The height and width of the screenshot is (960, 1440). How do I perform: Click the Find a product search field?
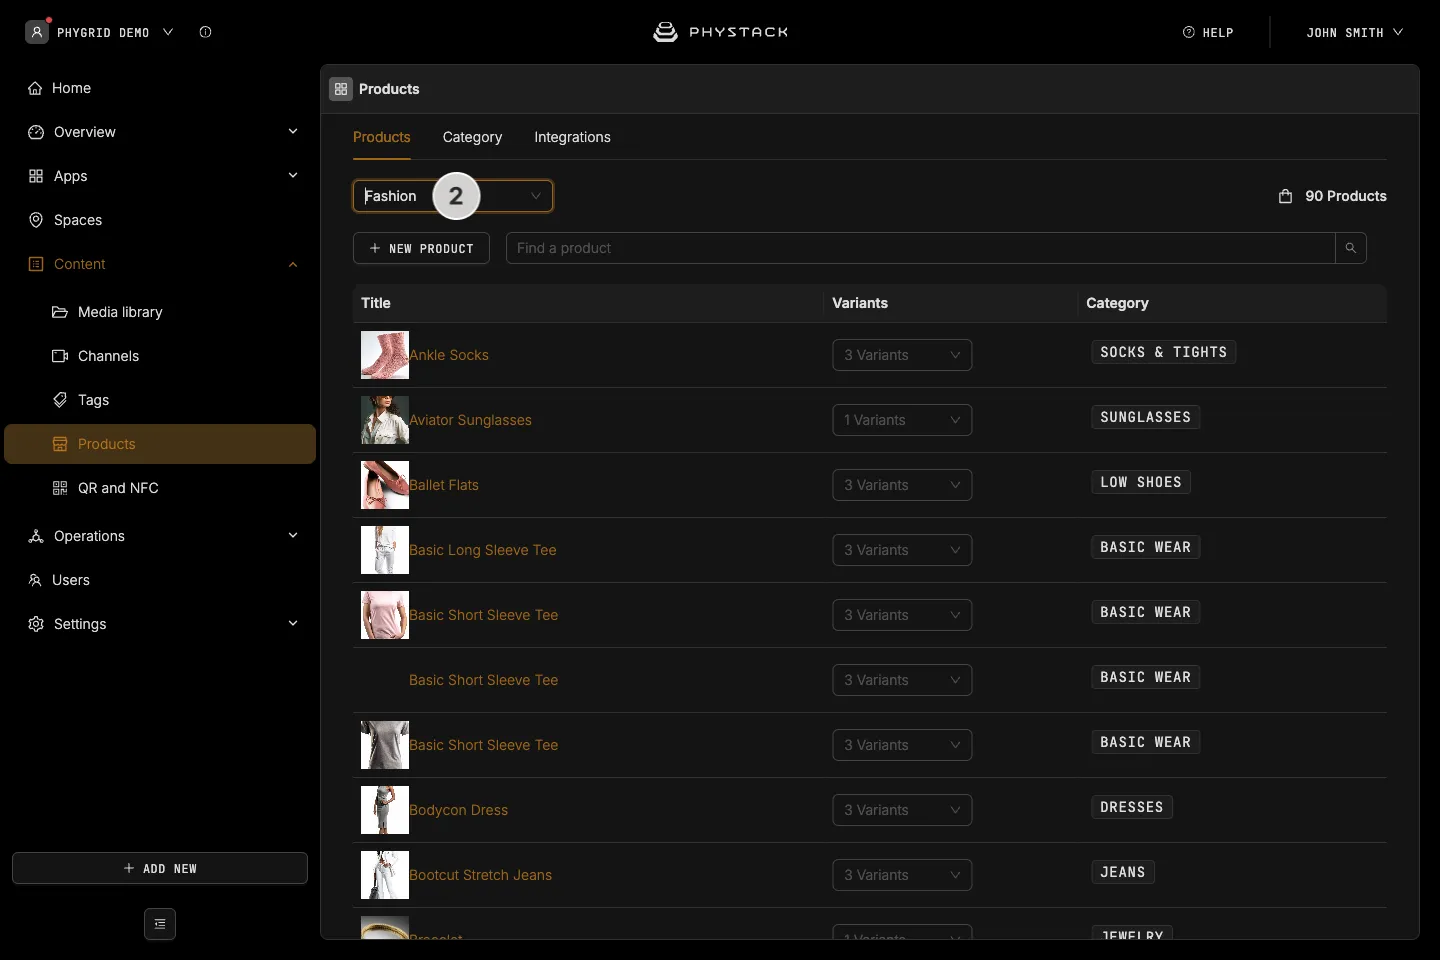point(920,248)
